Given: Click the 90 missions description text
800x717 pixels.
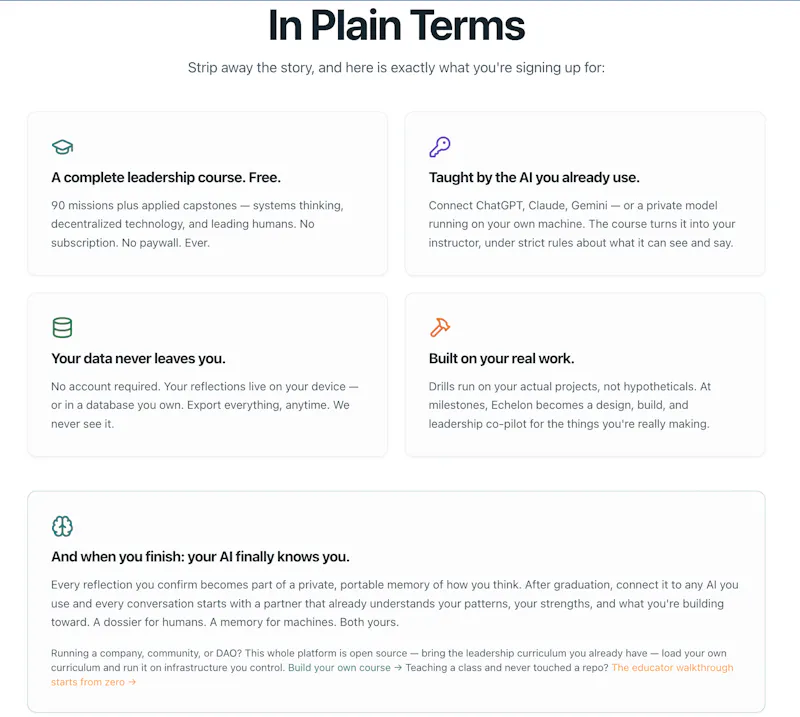Looking at the screenshot, I should [197, 224].
